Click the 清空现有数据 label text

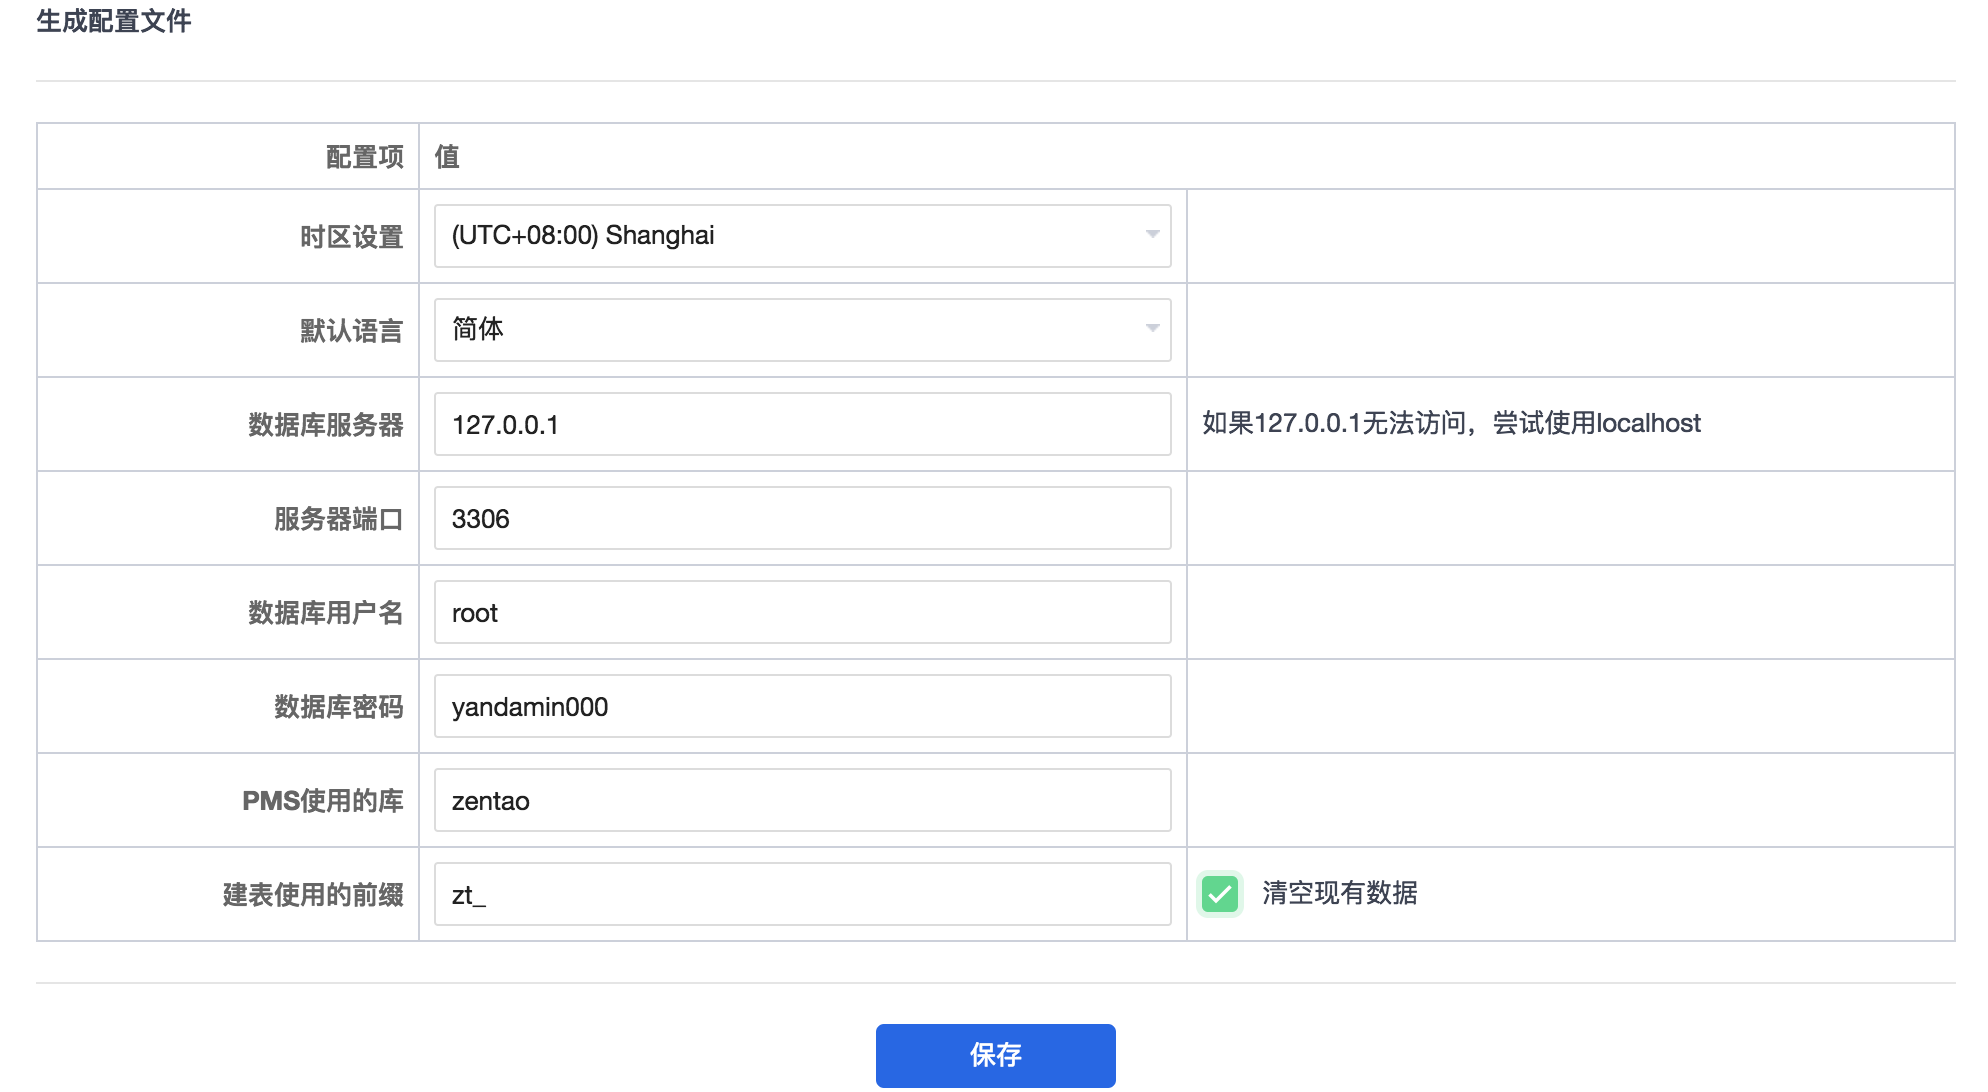[x=1339, y=893]
